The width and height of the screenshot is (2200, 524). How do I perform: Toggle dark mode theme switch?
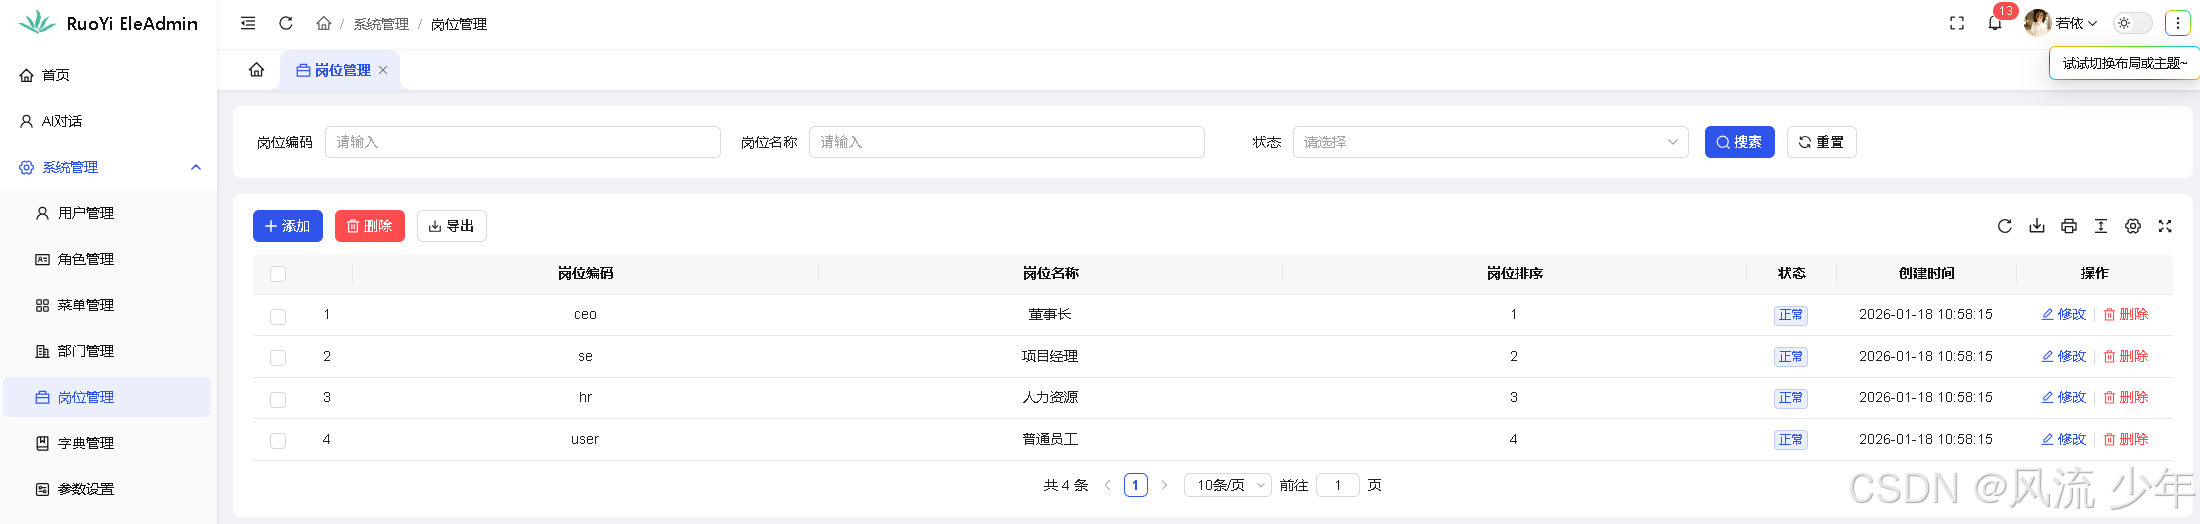pyautogui.click(x=2132, y=23)
